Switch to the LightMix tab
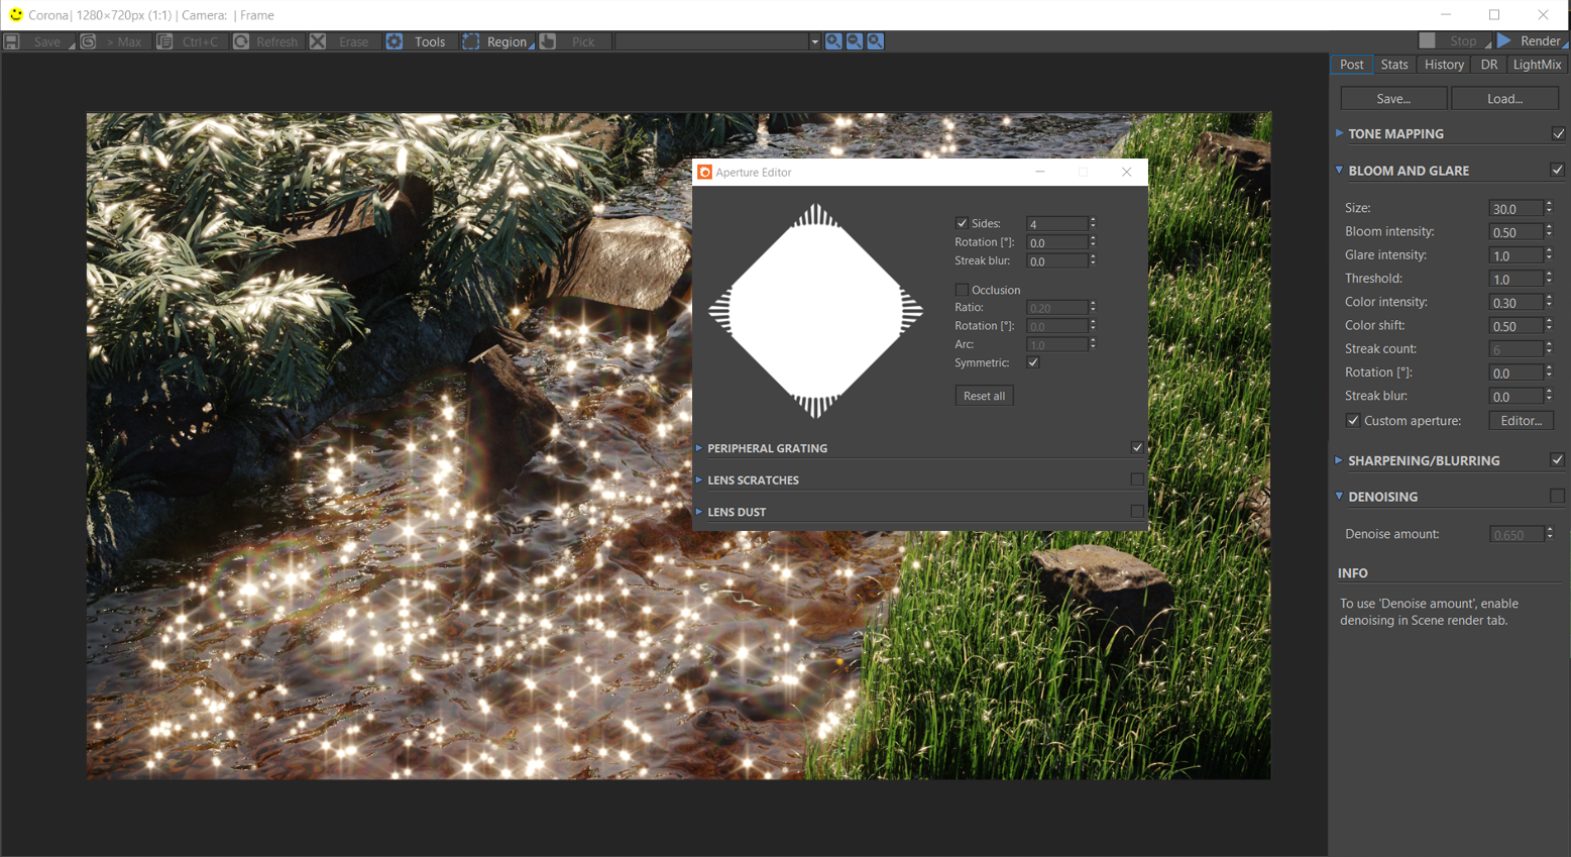The height and width of the screenshot is (857, 1571). click(1537, 64)
